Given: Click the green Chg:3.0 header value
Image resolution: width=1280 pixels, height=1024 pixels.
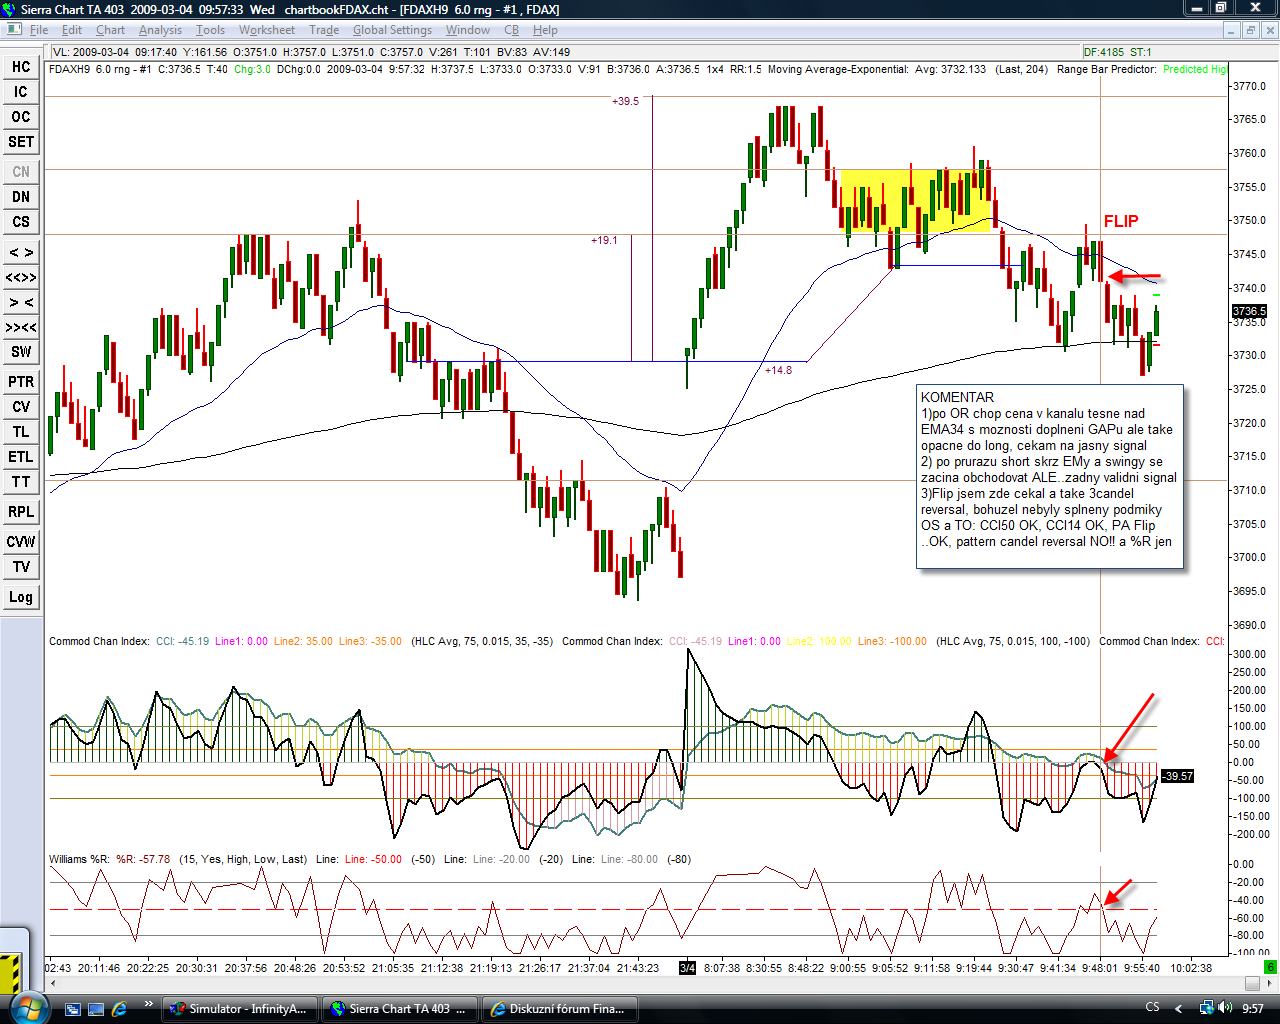Looking at the screenshot, I should 252,69.
